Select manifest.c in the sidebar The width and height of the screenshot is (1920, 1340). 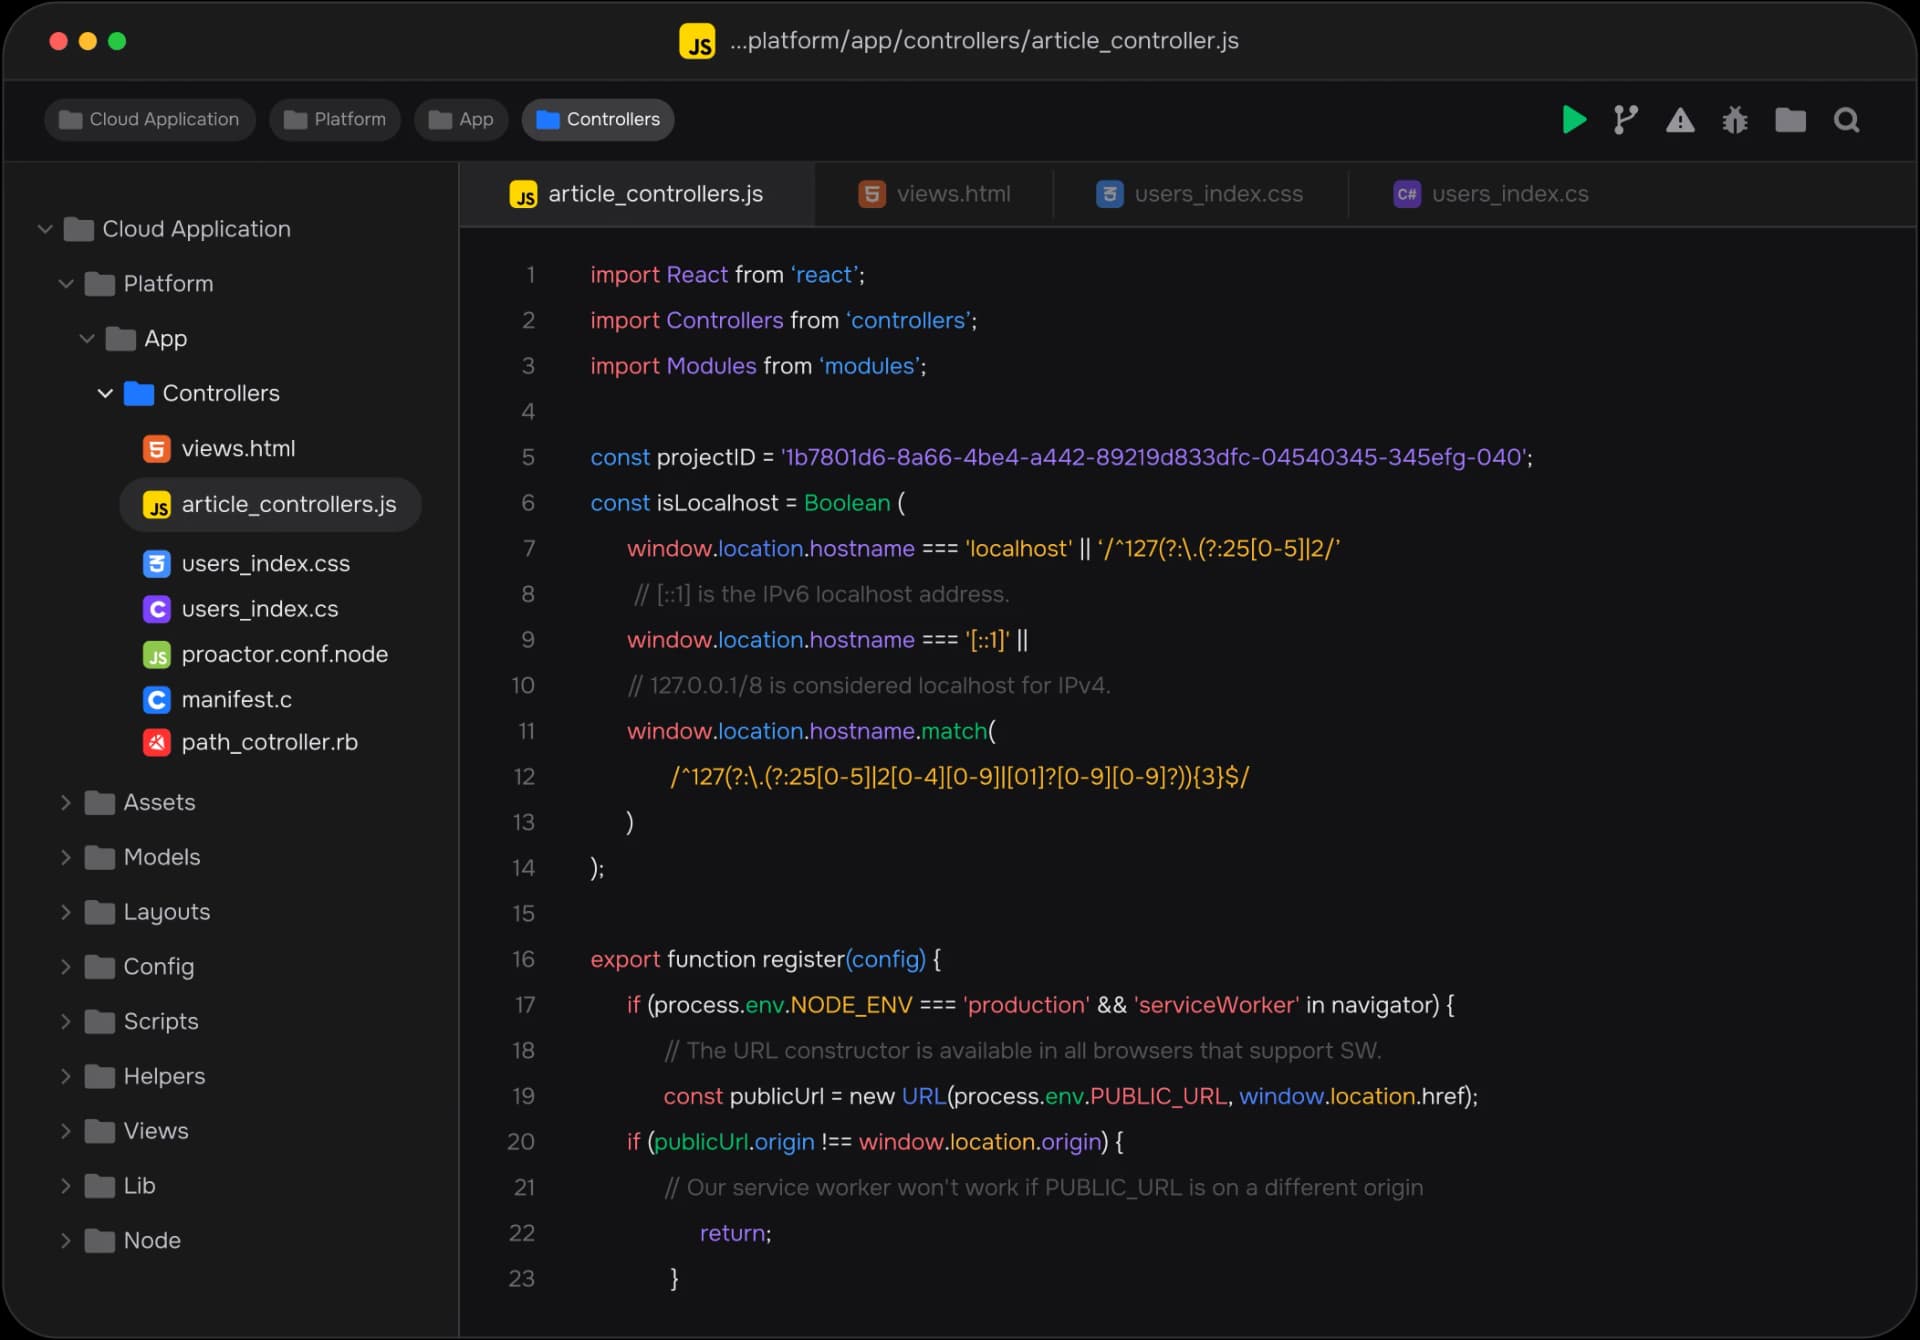(x=236, y=699)
